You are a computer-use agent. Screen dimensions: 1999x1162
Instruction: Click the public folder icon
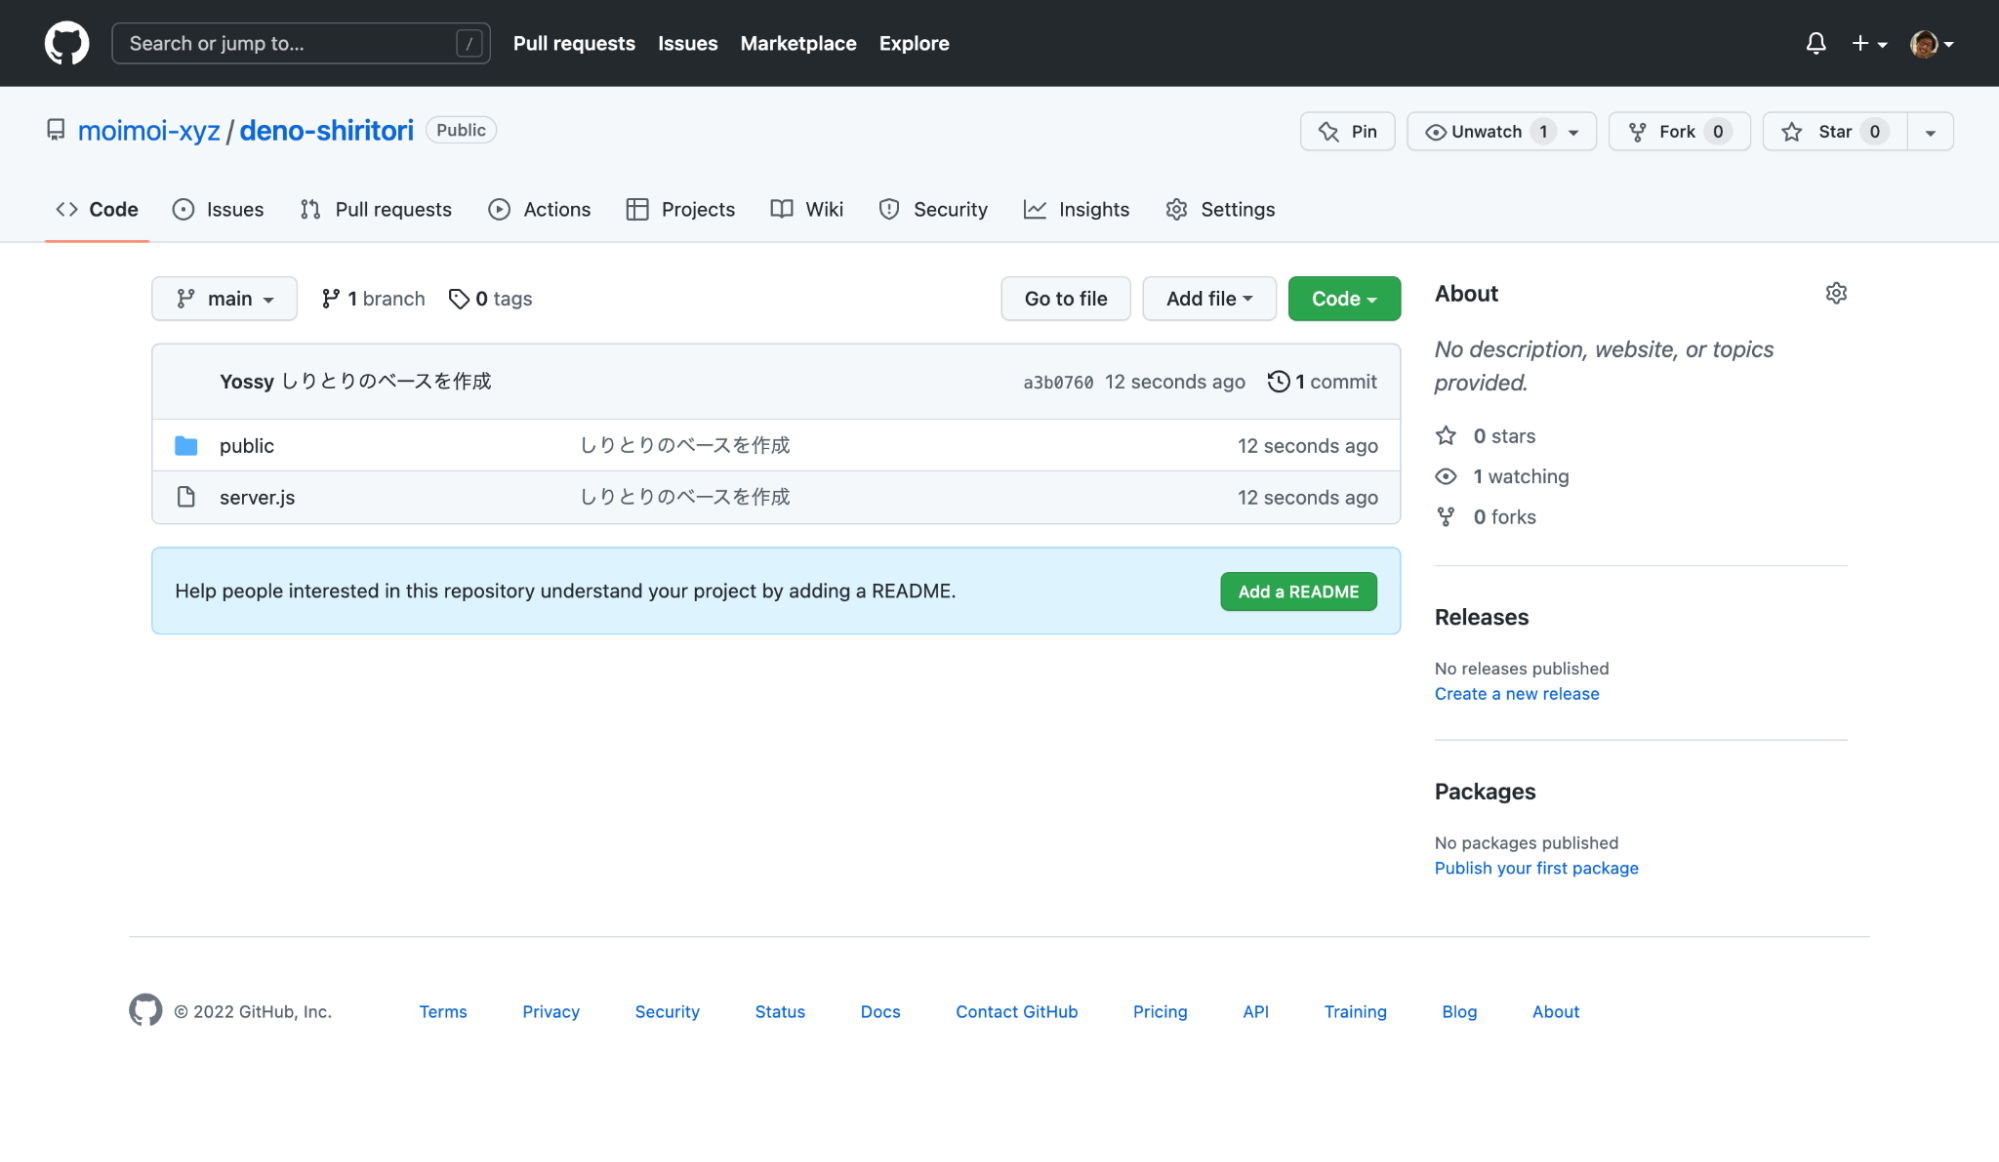pos(186,446)
